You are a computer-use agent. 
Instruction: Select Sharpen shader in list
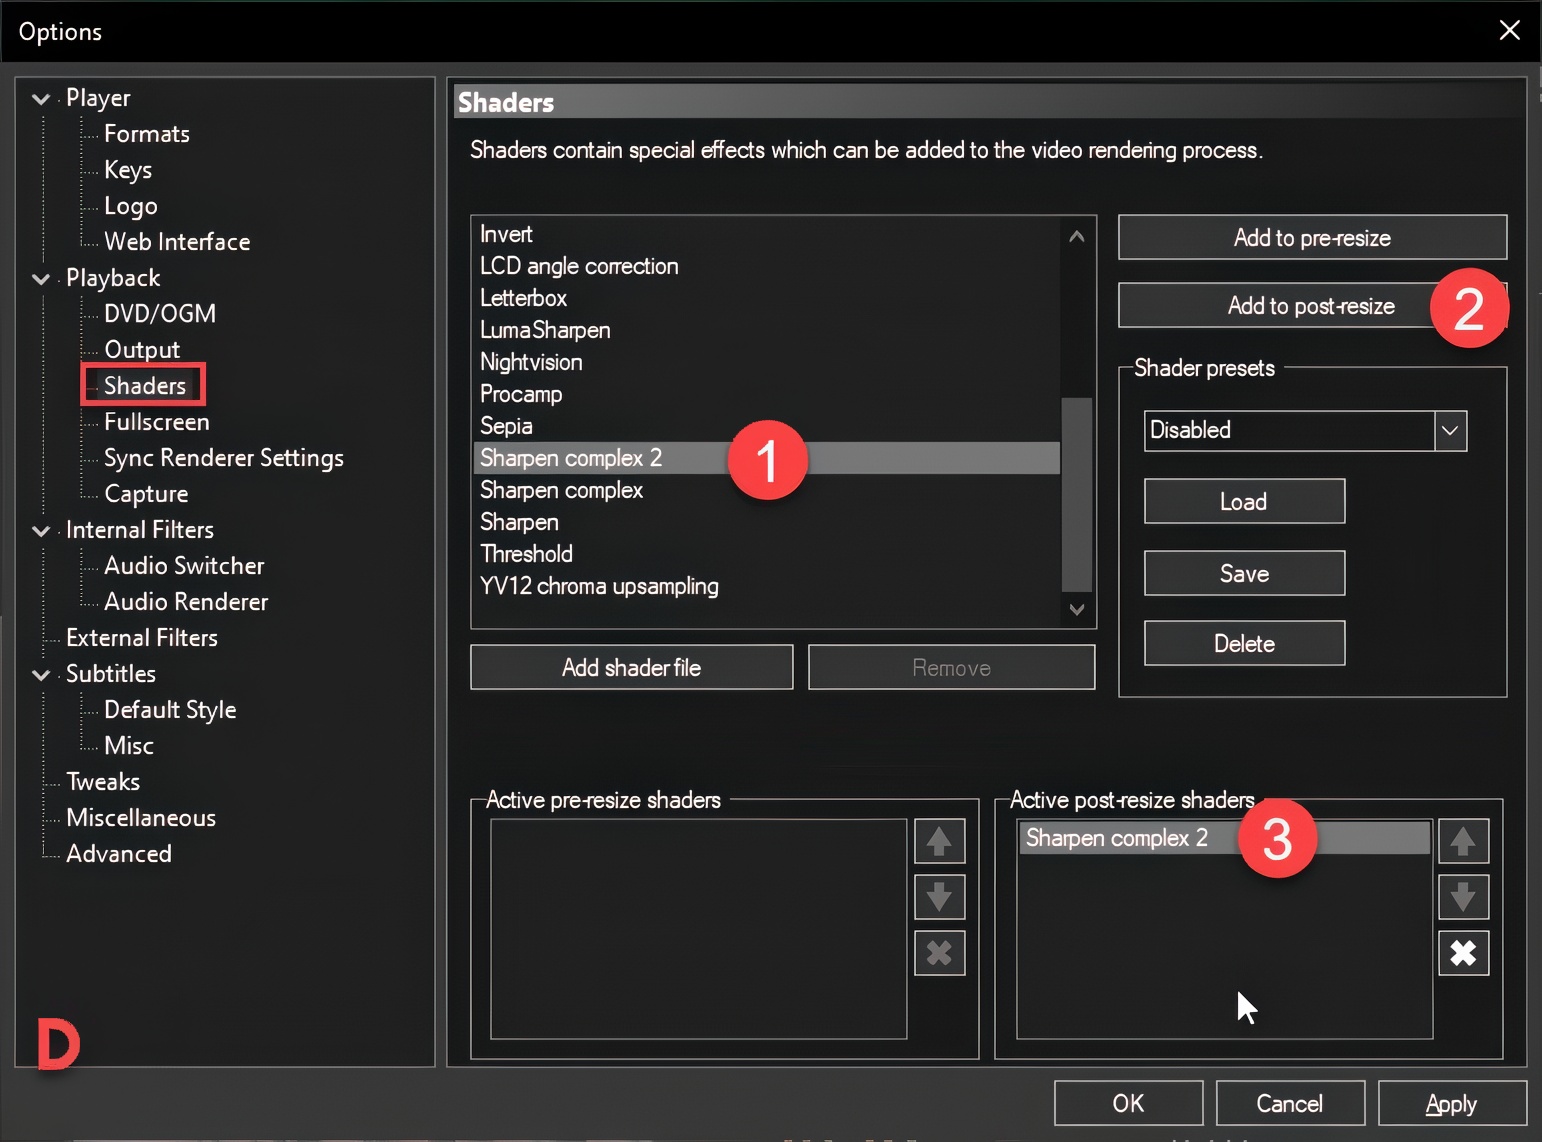766,522
